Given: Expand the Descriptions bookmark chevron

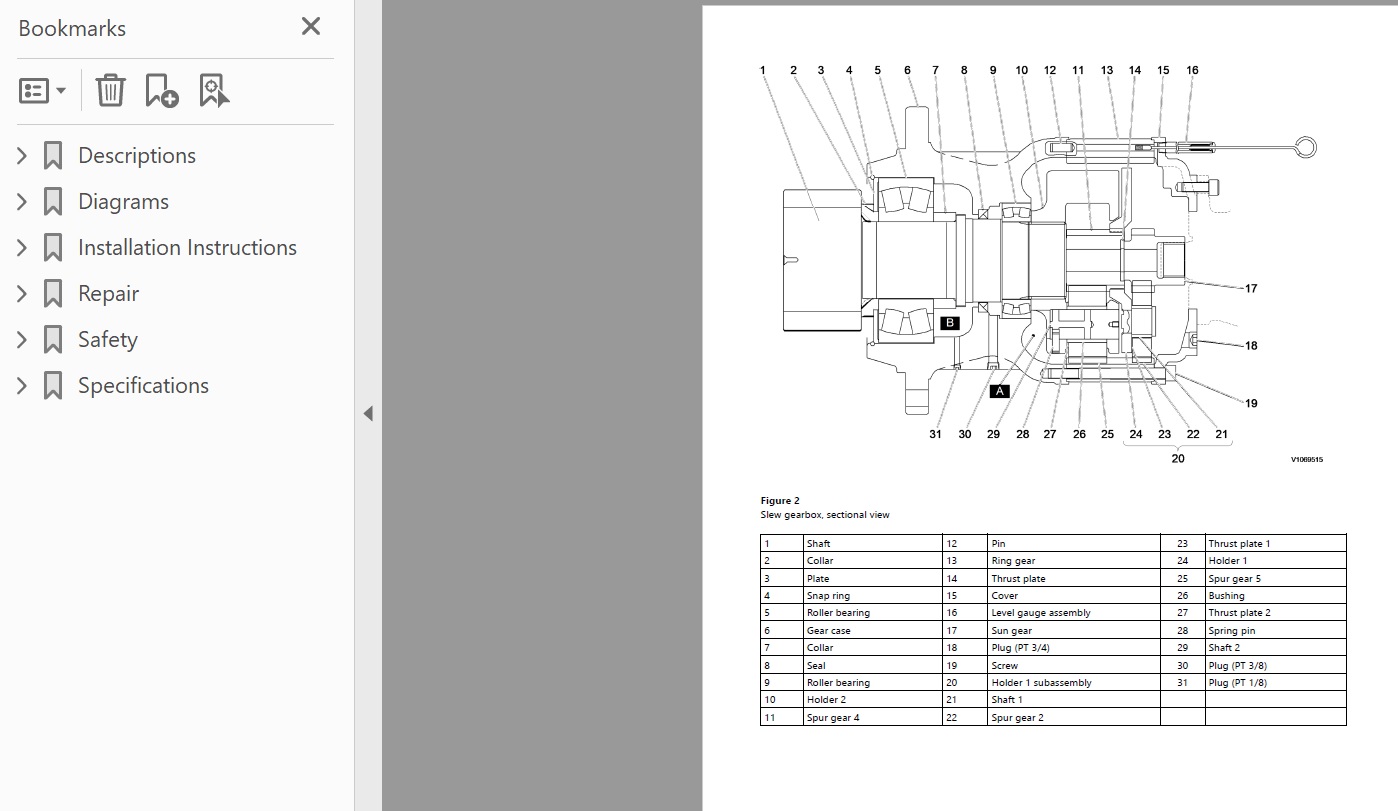Looking at the screenshot, I should pyautogui.click(x=22, y=156).
